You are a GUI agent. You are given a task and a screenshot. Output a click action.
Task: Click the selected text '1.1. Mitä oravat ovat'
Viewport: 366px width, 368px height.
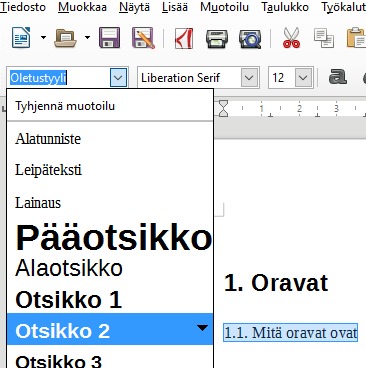pyautogui.click(x=291, y=332)
